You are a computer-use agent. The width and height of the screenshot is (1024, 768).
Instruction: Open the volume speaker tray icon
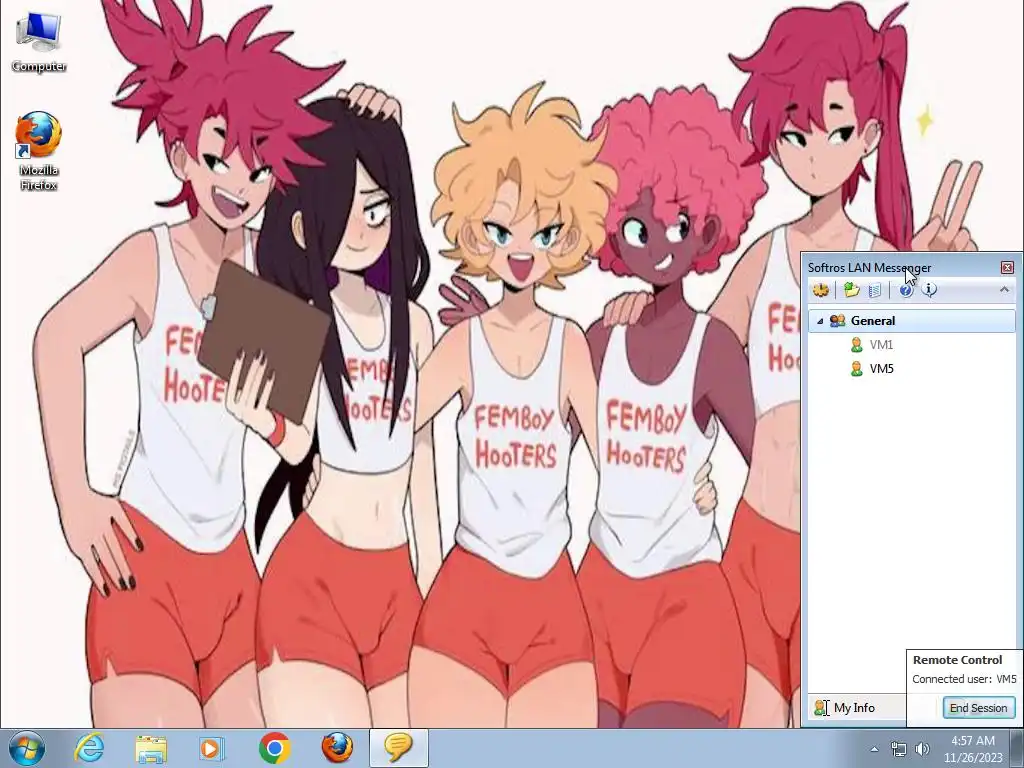(922, 749)
